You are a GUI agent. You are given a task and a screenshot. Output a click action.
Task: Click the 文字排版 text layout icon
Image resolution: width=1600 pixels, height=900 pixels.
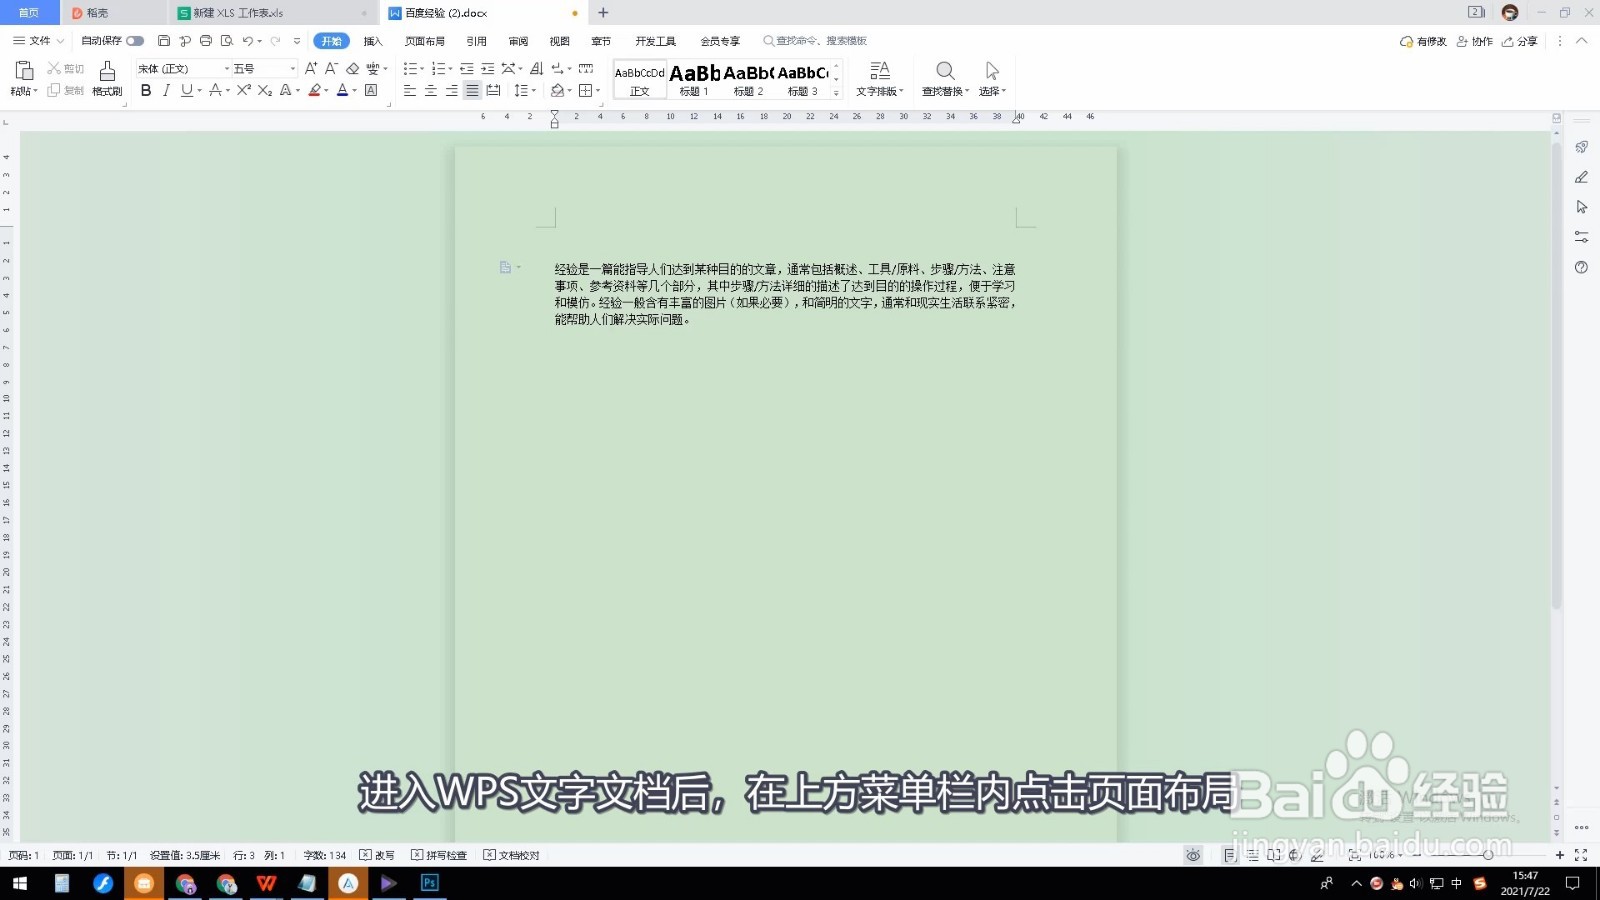[880, 79]
